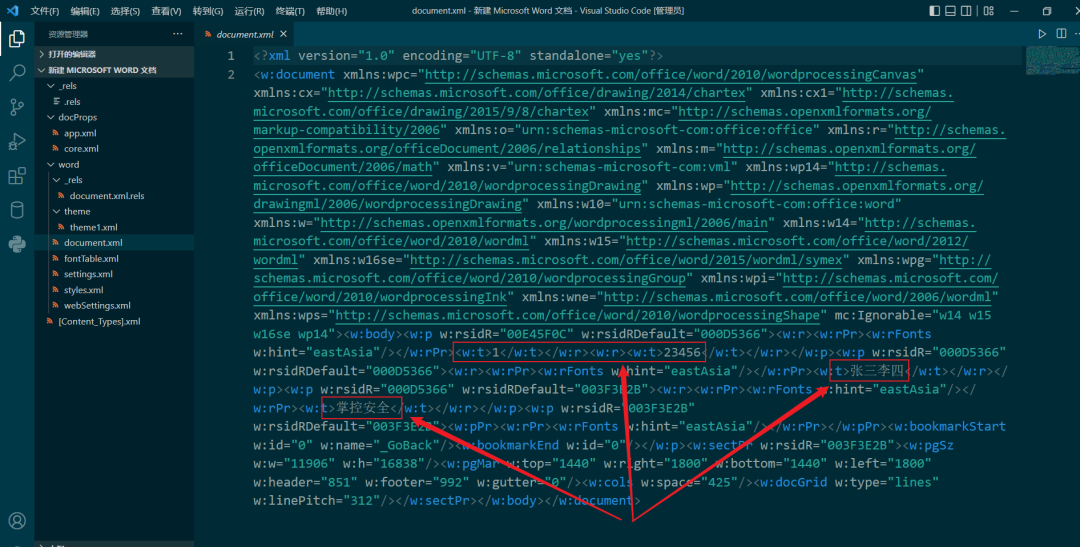
Task: Follow the word/2006/wordml namespace link
Action: pyautogui.click(x=798, y=297)
